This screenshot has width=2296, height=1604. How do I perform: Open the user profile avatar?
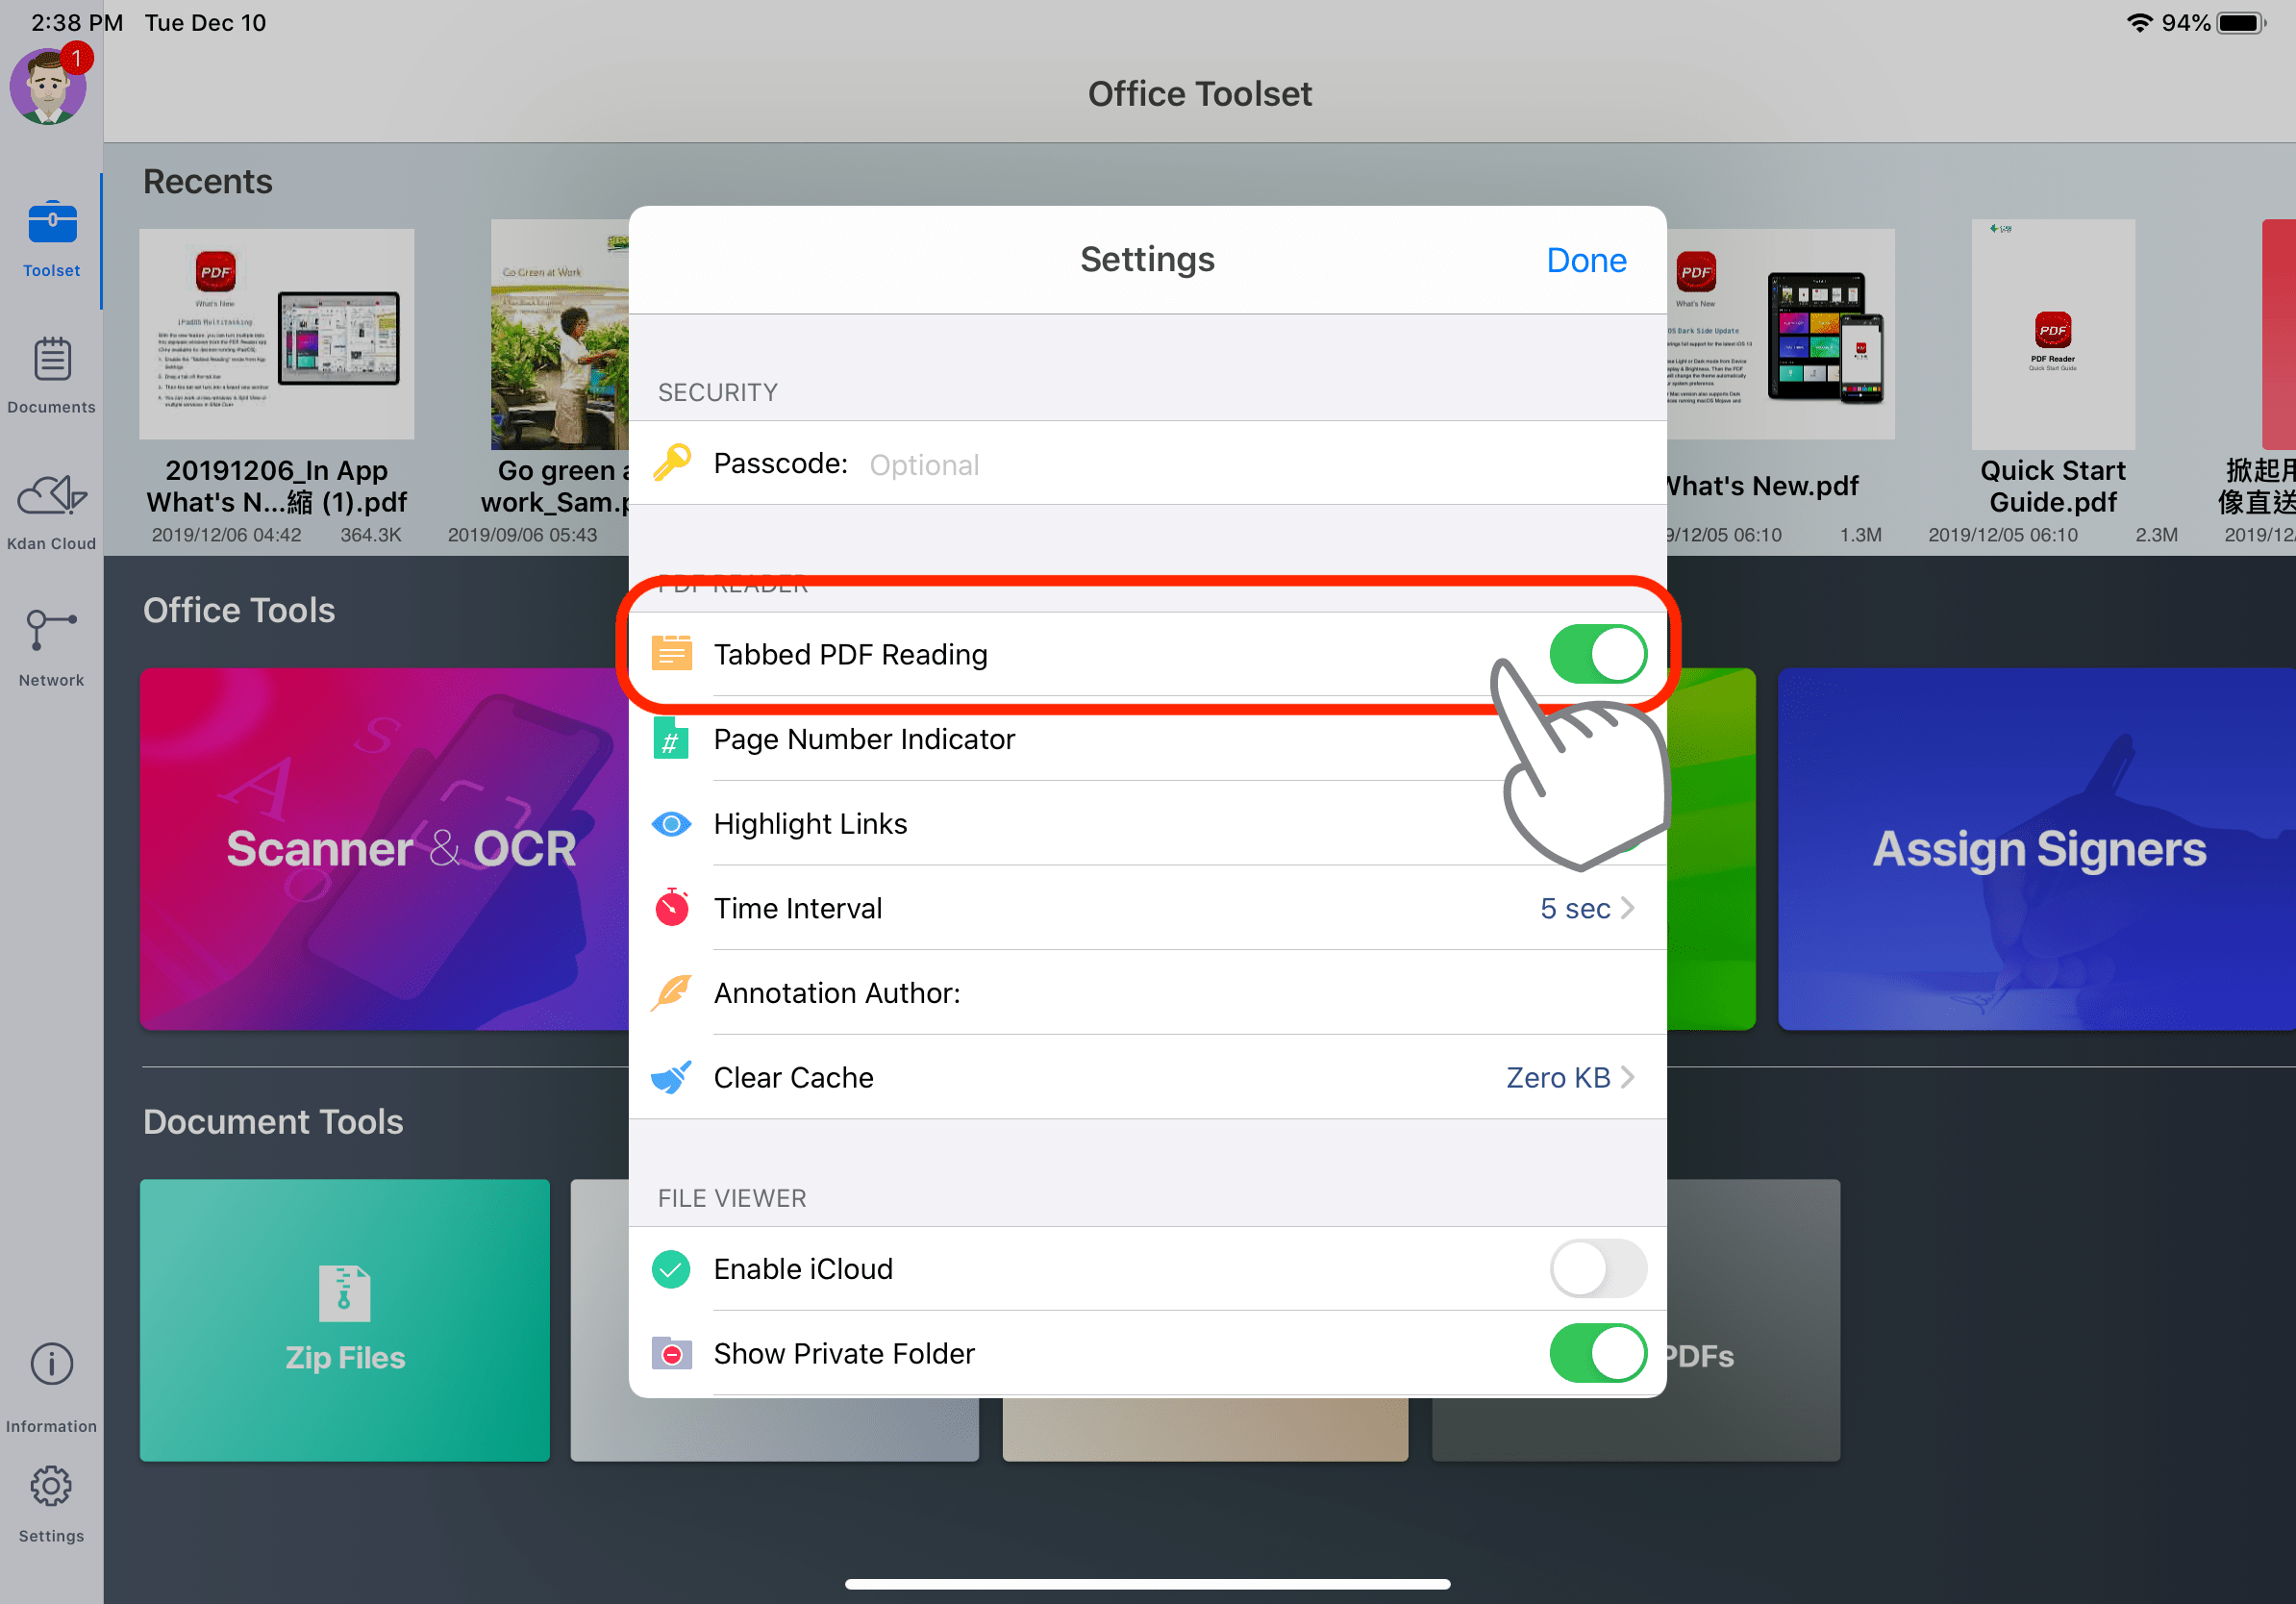(48, 86)
